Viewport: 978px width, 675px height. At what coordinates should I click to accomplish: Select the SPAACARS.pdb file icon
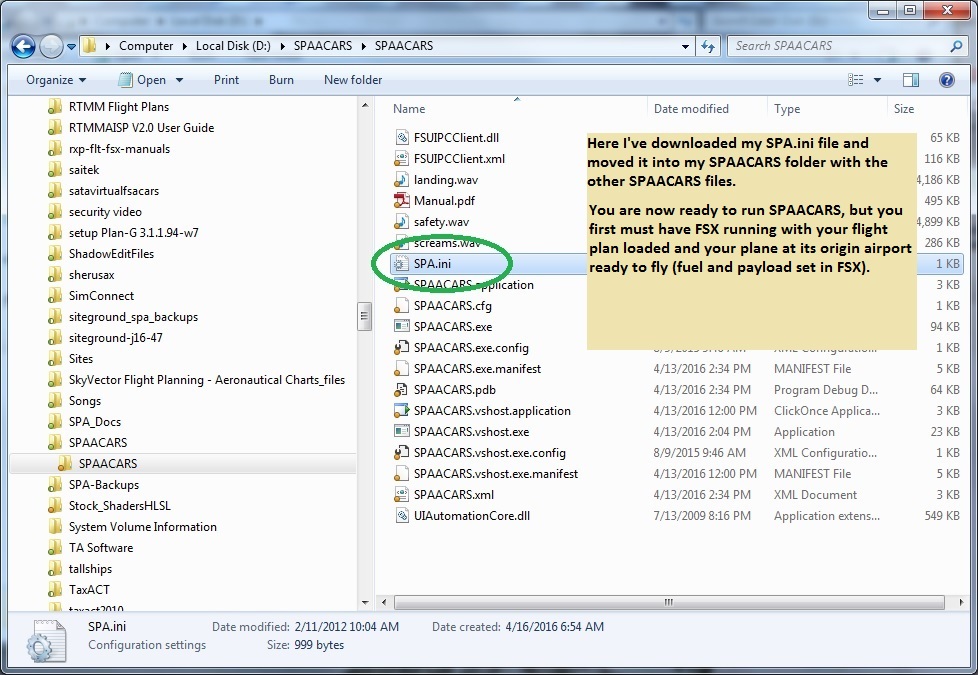tap(402, 390)
